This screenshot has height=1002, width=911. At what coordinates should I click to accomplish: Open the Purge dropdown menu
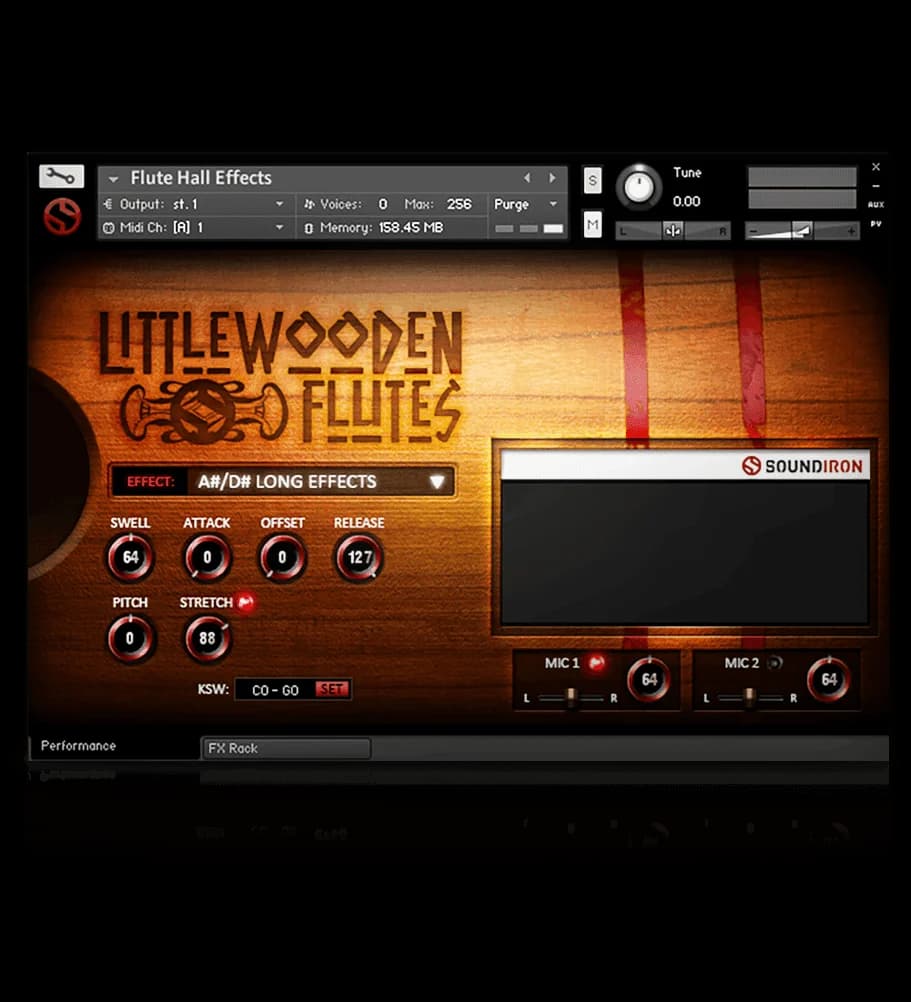[x=525, y=204]
